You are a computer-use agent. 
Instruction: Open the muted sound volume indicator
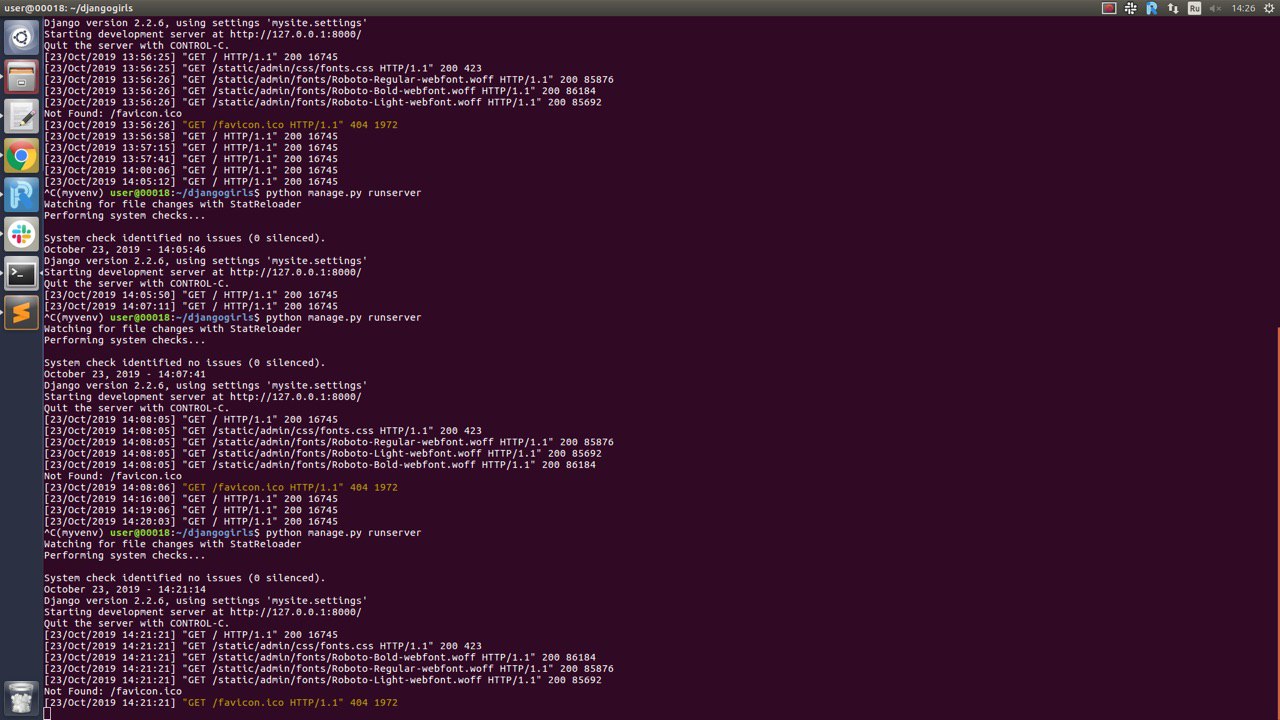(1216, 8)
